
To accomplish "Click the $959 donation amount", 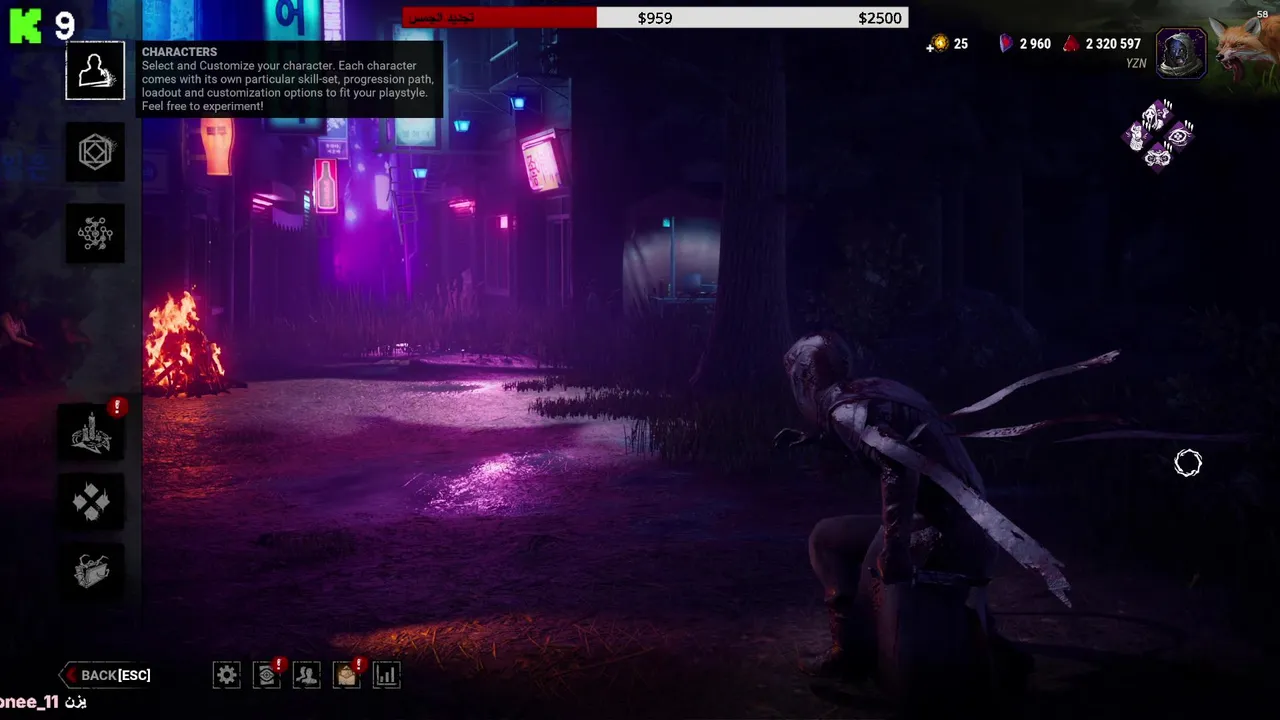I will (x=655, y=18).
